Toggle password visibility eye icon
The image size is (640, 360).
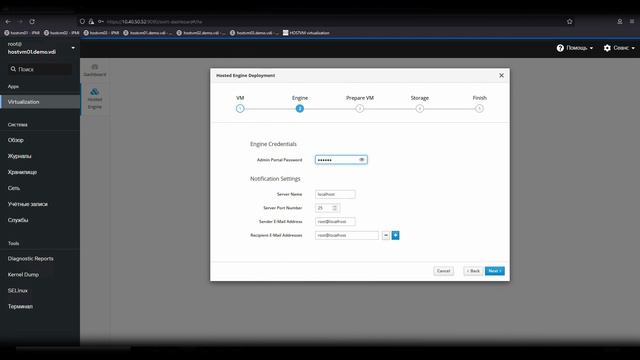(362, 160)
